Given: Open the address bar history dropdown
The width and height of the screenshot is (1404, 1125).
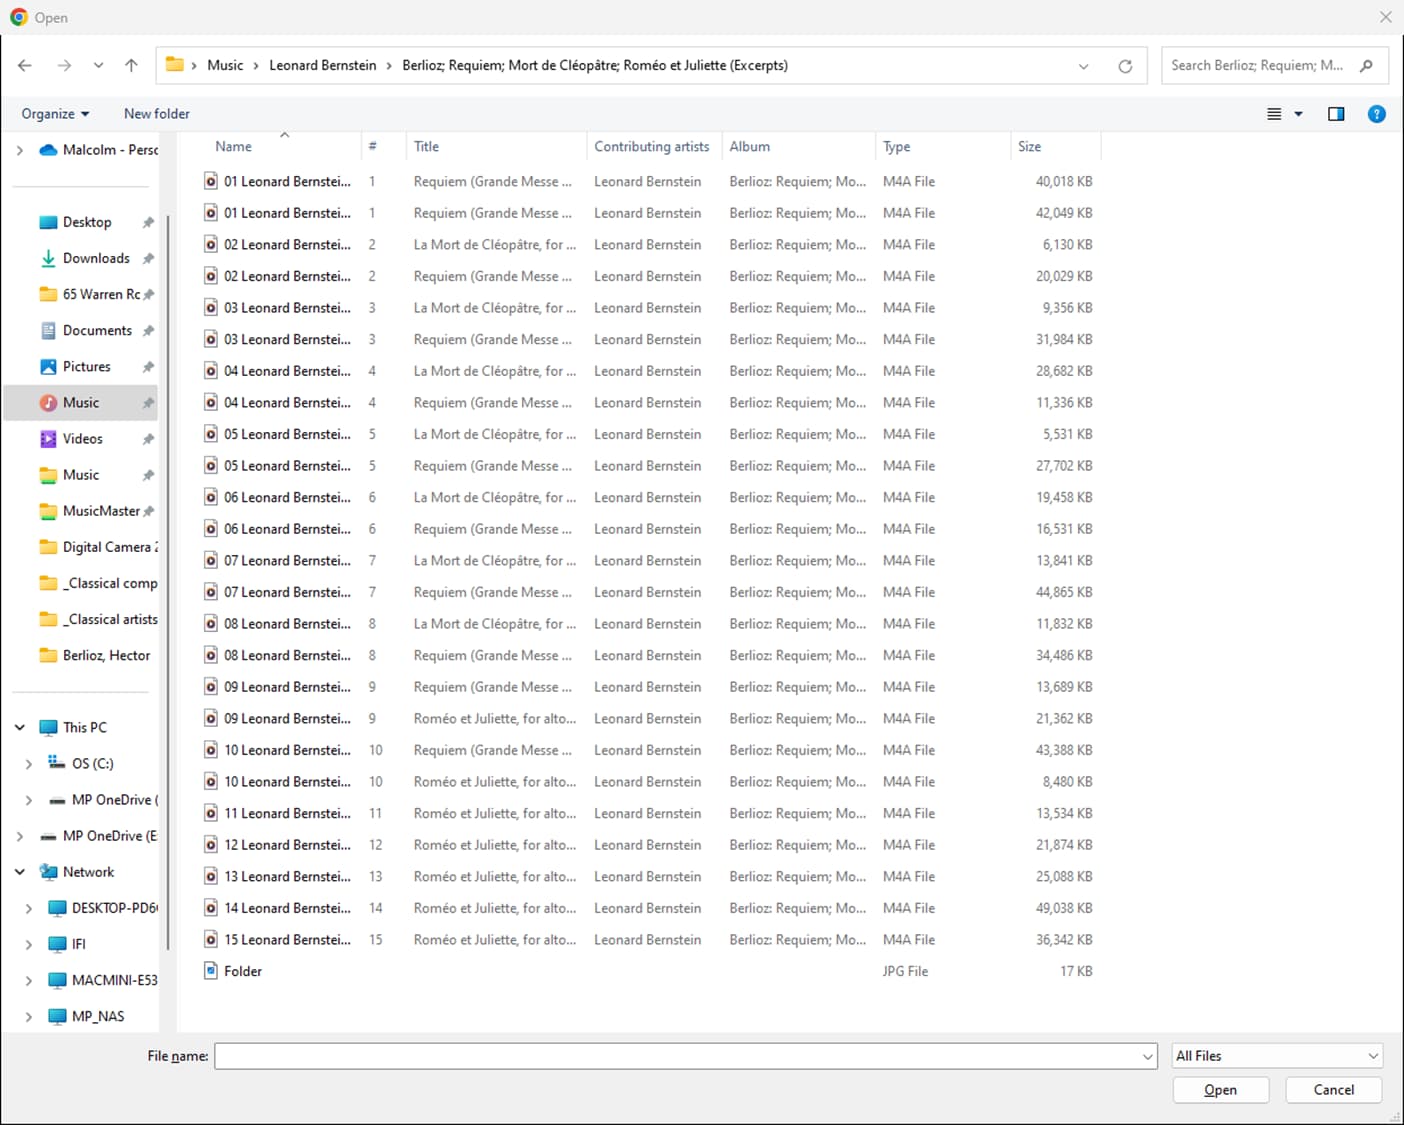Looking at the screenshot, I should coord(1083,66).
